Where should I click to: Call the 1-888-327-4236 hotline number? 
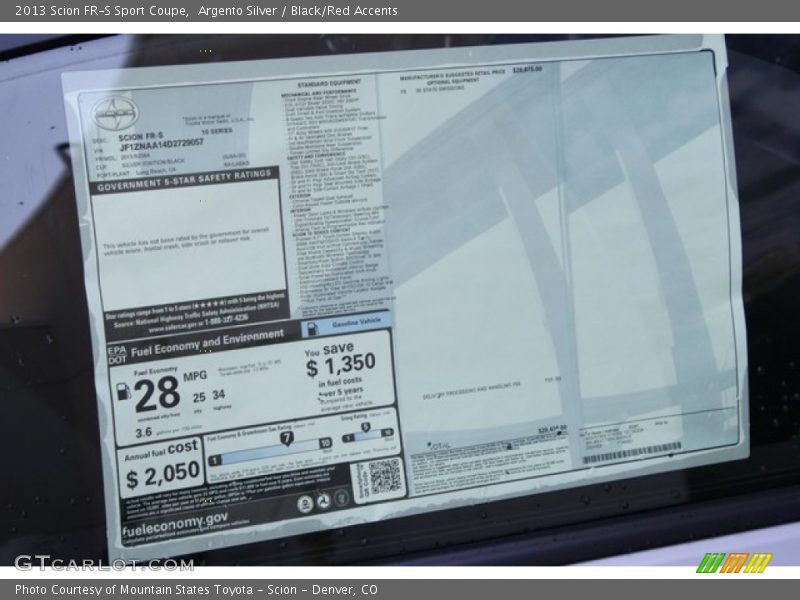tap(221, 318)
